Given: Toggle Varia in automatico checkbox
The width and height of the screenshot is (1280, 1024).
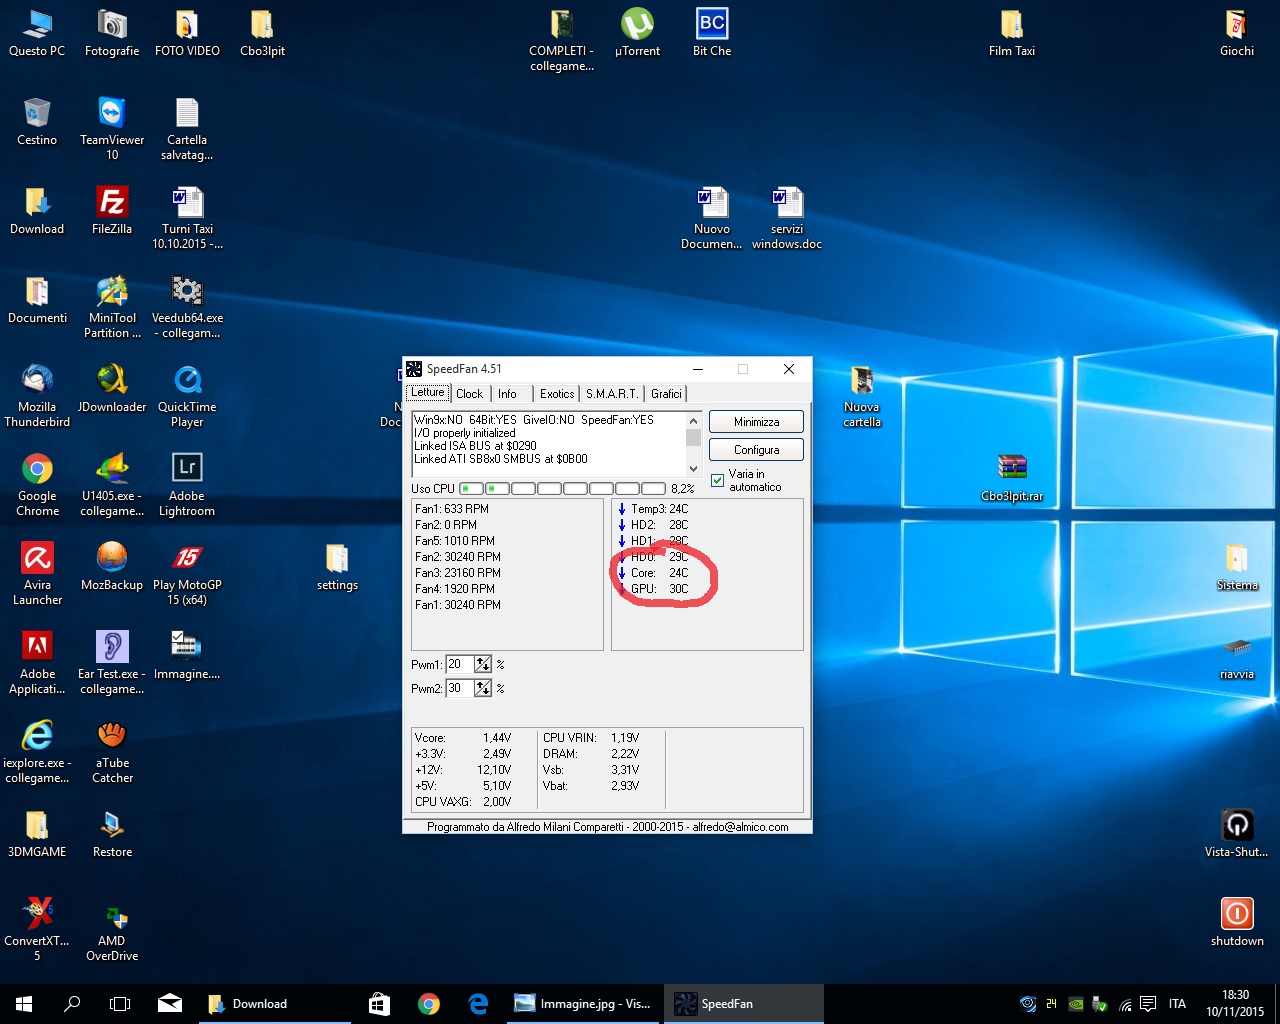Looking at the screenshot, I should [x=717, y=481].
